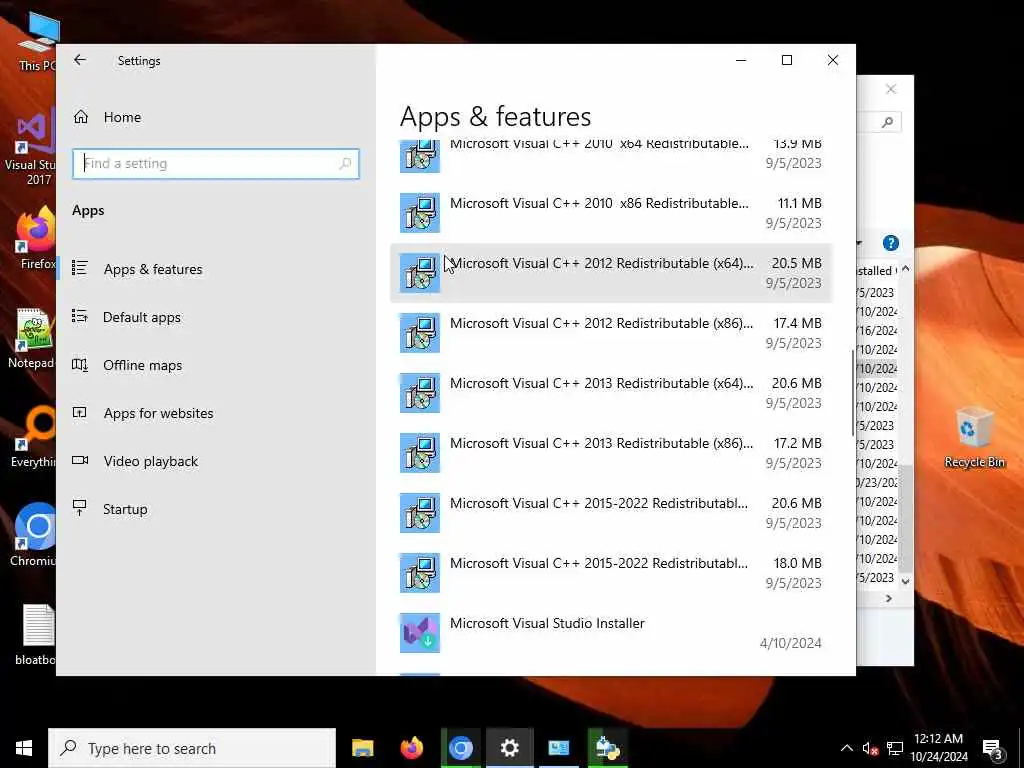Click the installer icon of Visual C++ 2010 x86
This screenshot has height=768, width=1024.
coord(420,213)
